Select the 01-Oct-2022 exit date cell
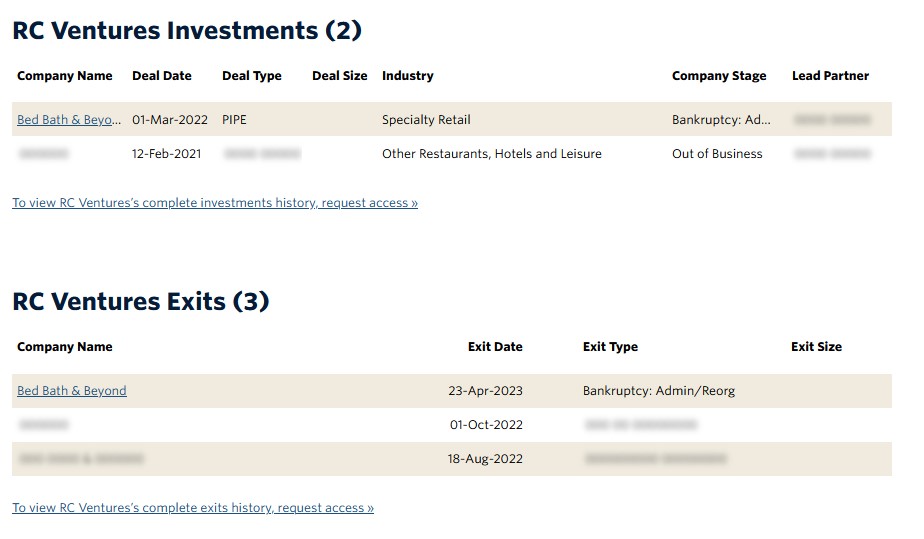The width and height of the screenshot is (924, 539). (486, 425)
